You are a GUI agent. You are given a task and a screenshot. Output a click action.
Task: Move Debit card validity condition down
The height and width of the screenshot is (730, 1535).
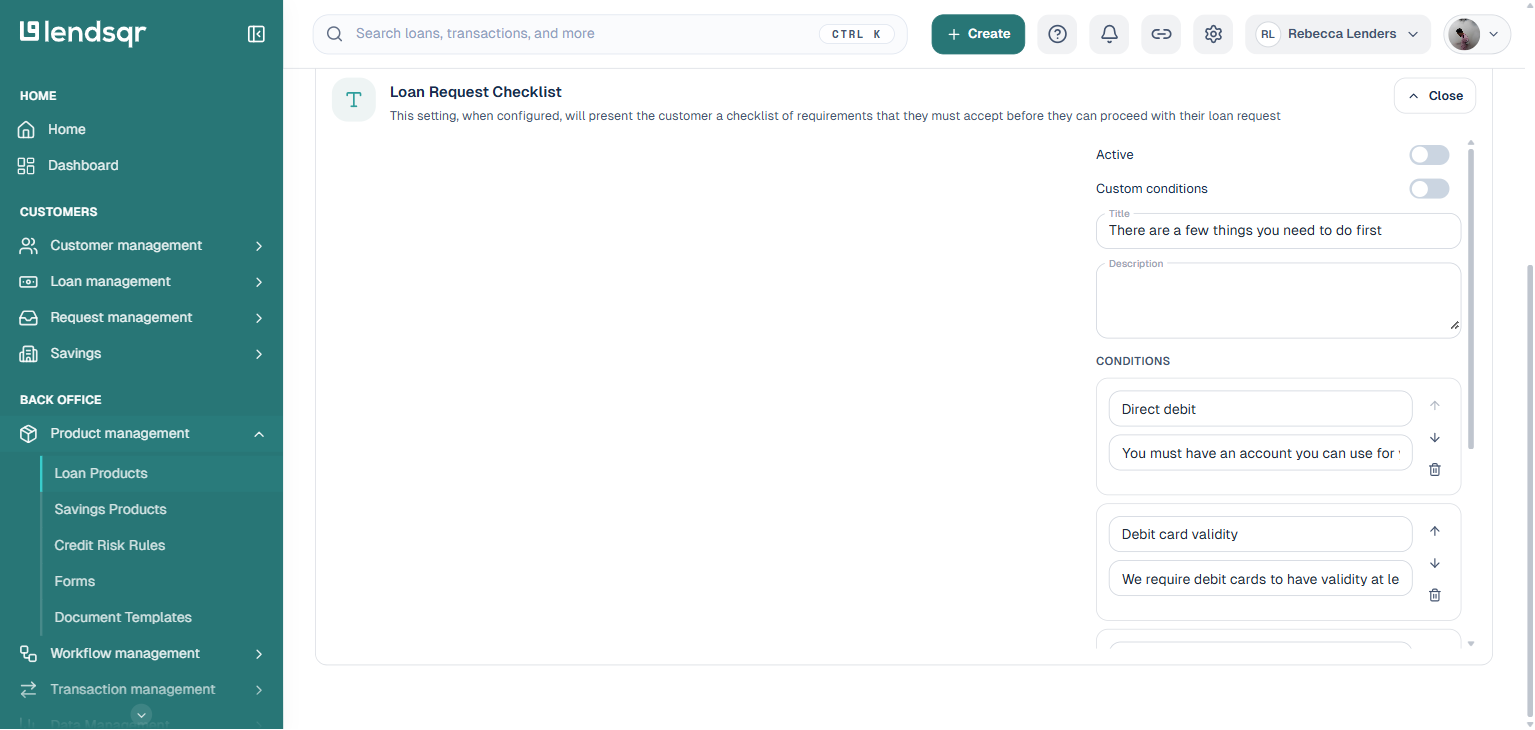click(x=1435, y=563)
